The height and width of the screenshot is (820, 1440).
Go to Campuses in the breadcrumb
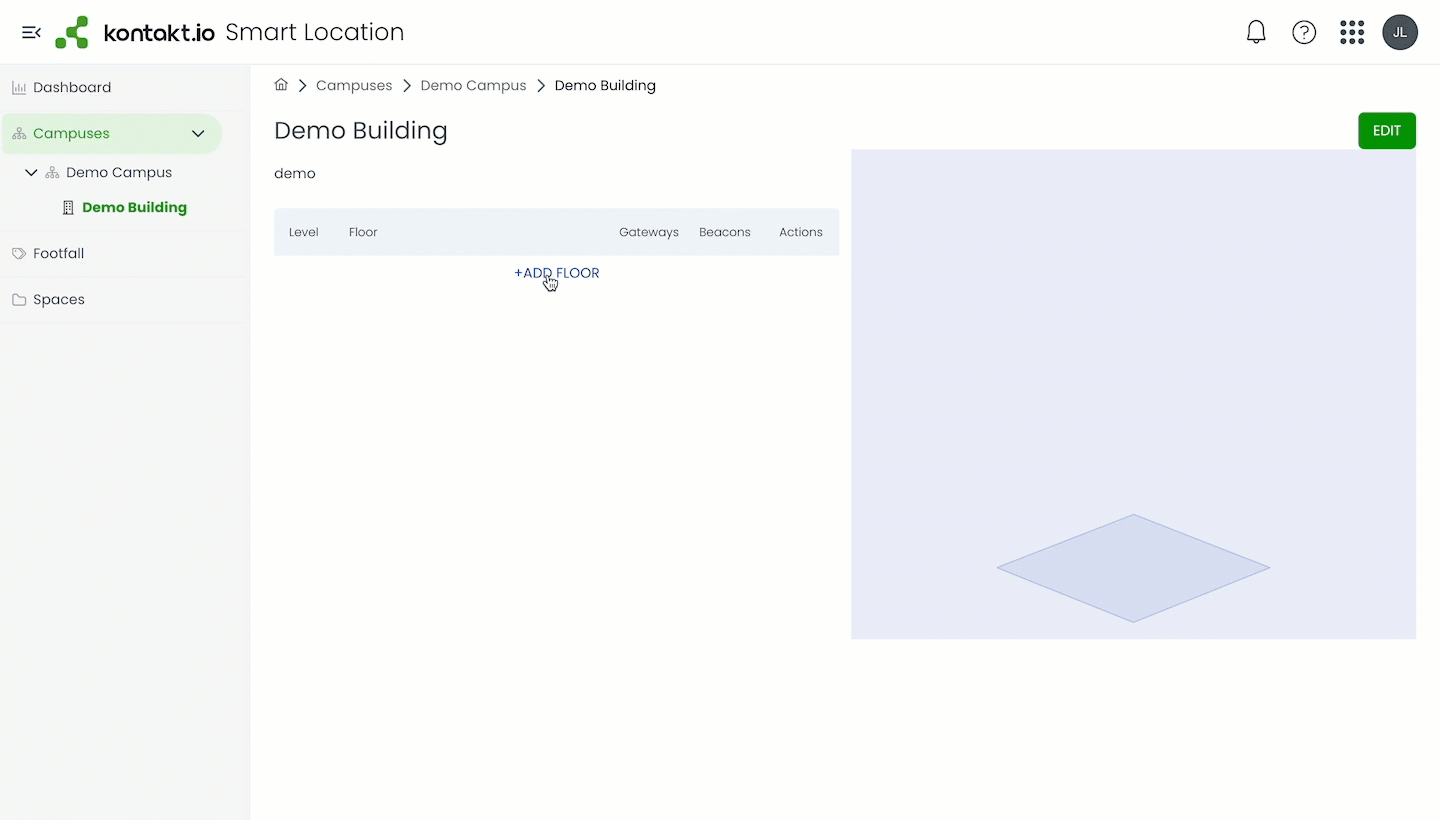click(354, 85)
